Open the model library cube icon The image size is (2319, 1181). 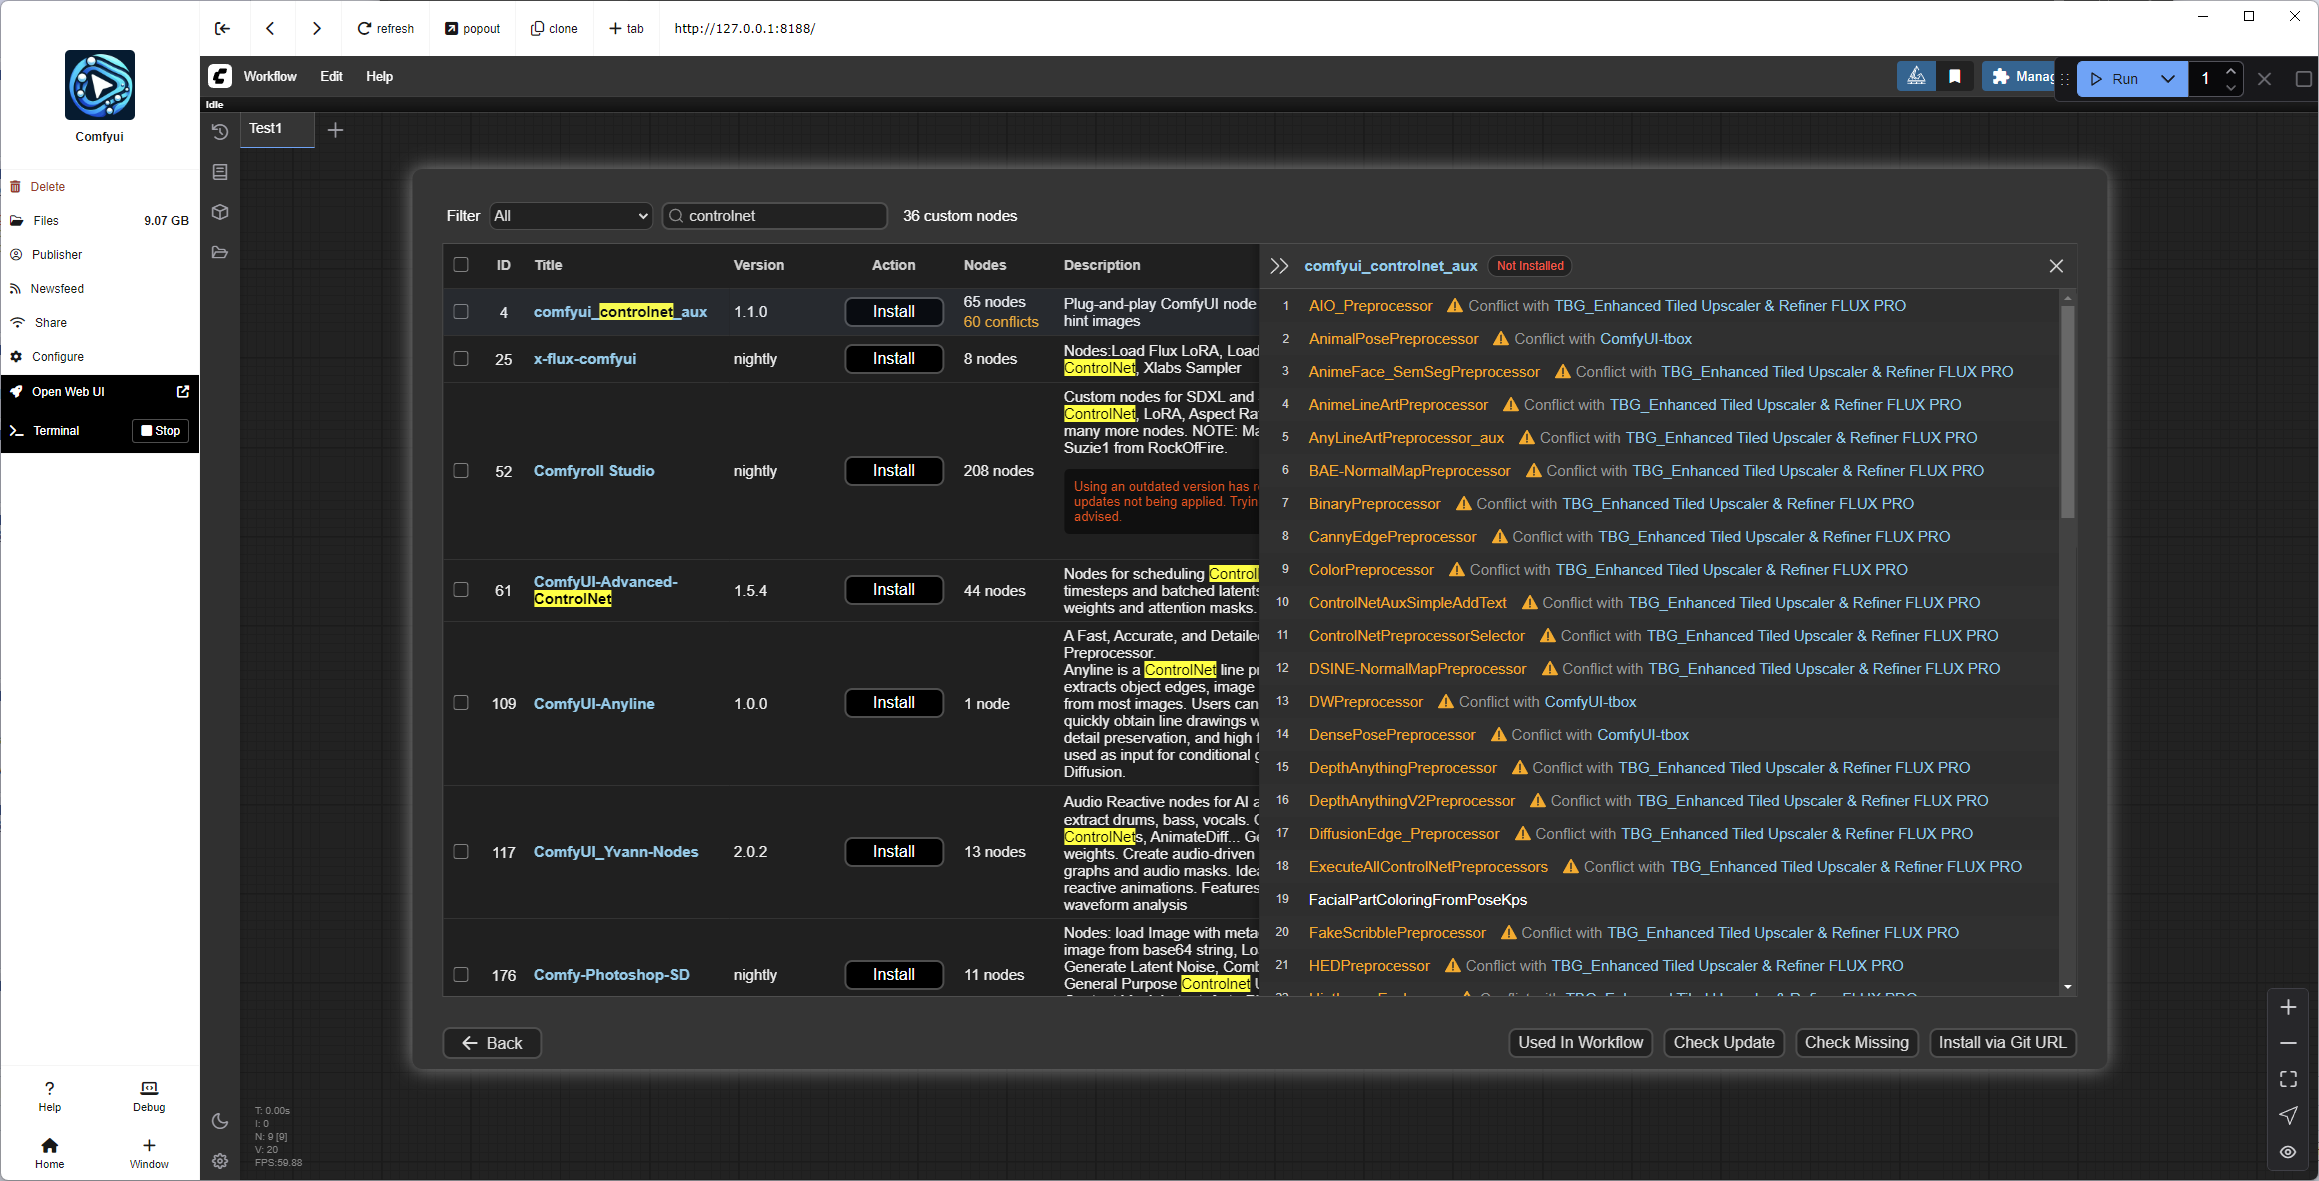point(220,212)
